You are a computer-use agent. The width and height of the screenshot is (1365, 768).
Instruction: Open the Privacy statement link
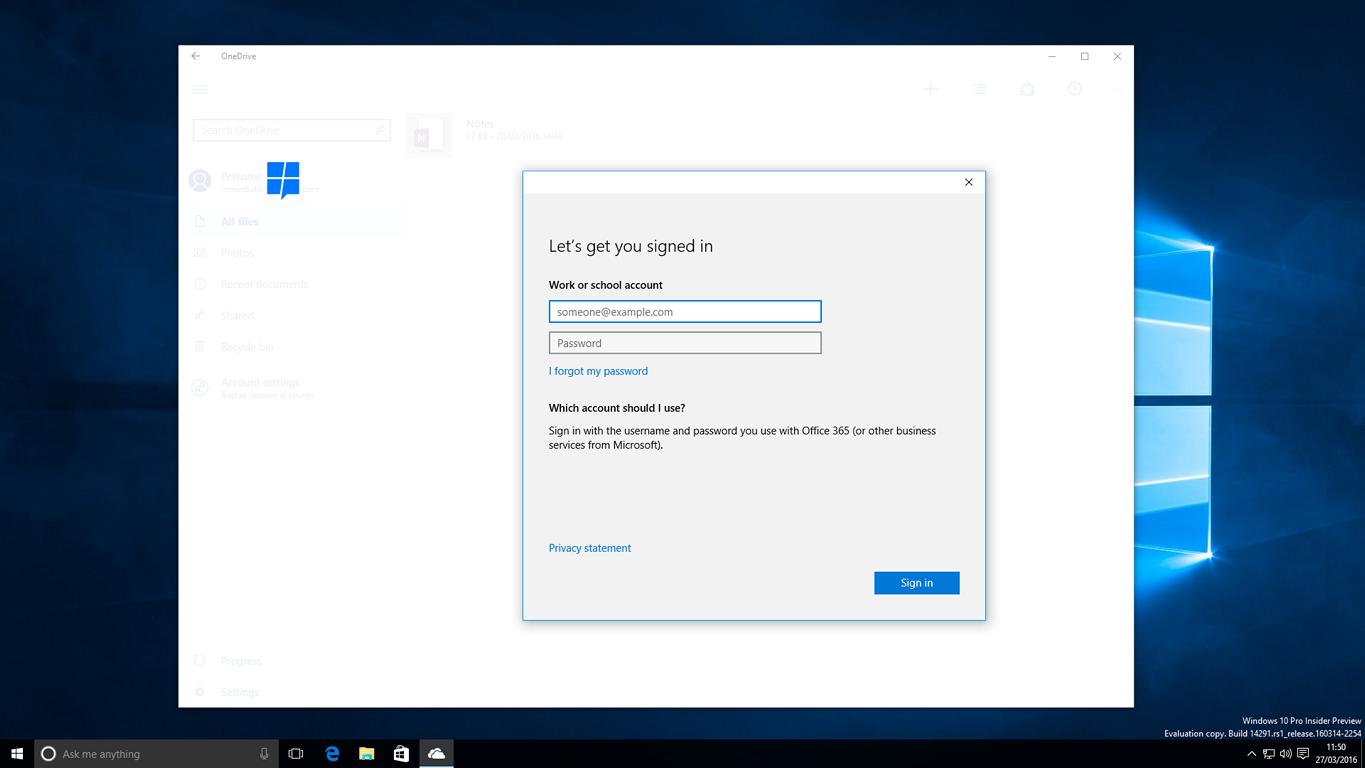pyautogui.click(x=590, y=548)
